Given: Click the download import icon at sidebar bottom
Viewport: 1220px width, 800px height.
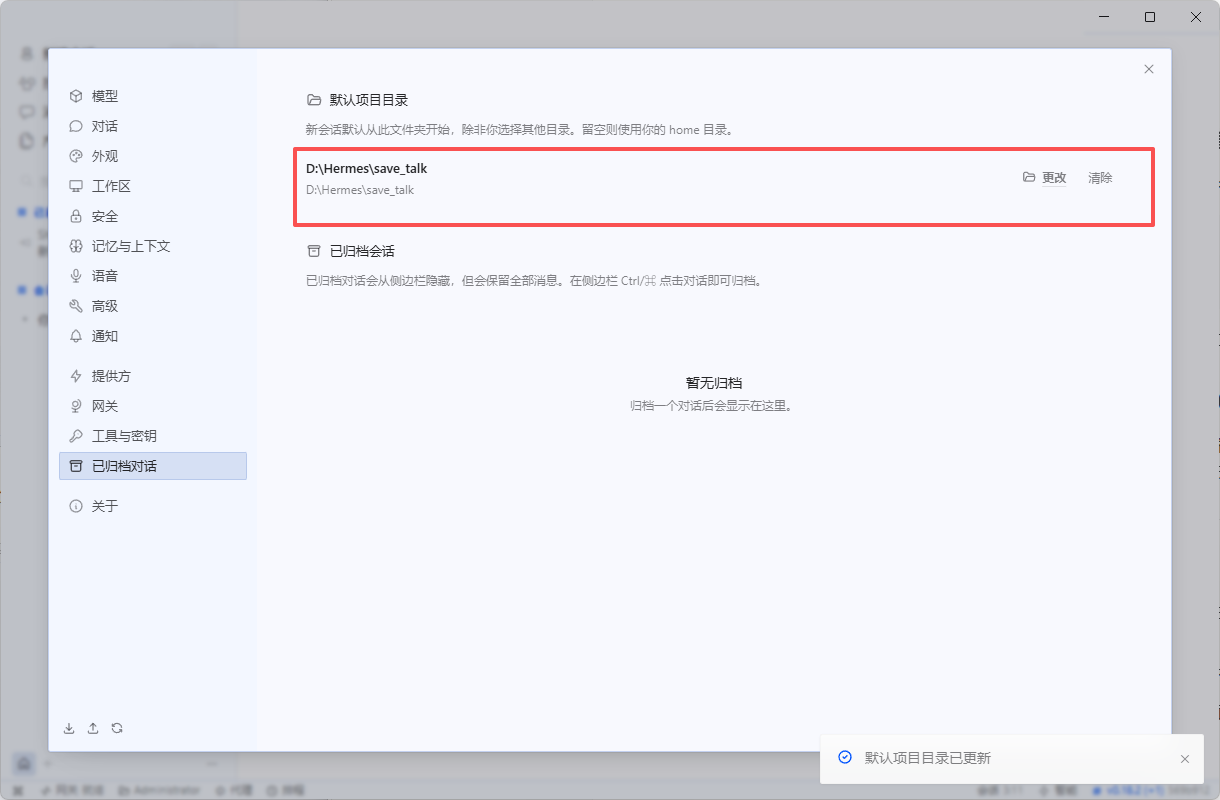Looking at the screenshot, I should pyautogui.click(x=69, y=728).
